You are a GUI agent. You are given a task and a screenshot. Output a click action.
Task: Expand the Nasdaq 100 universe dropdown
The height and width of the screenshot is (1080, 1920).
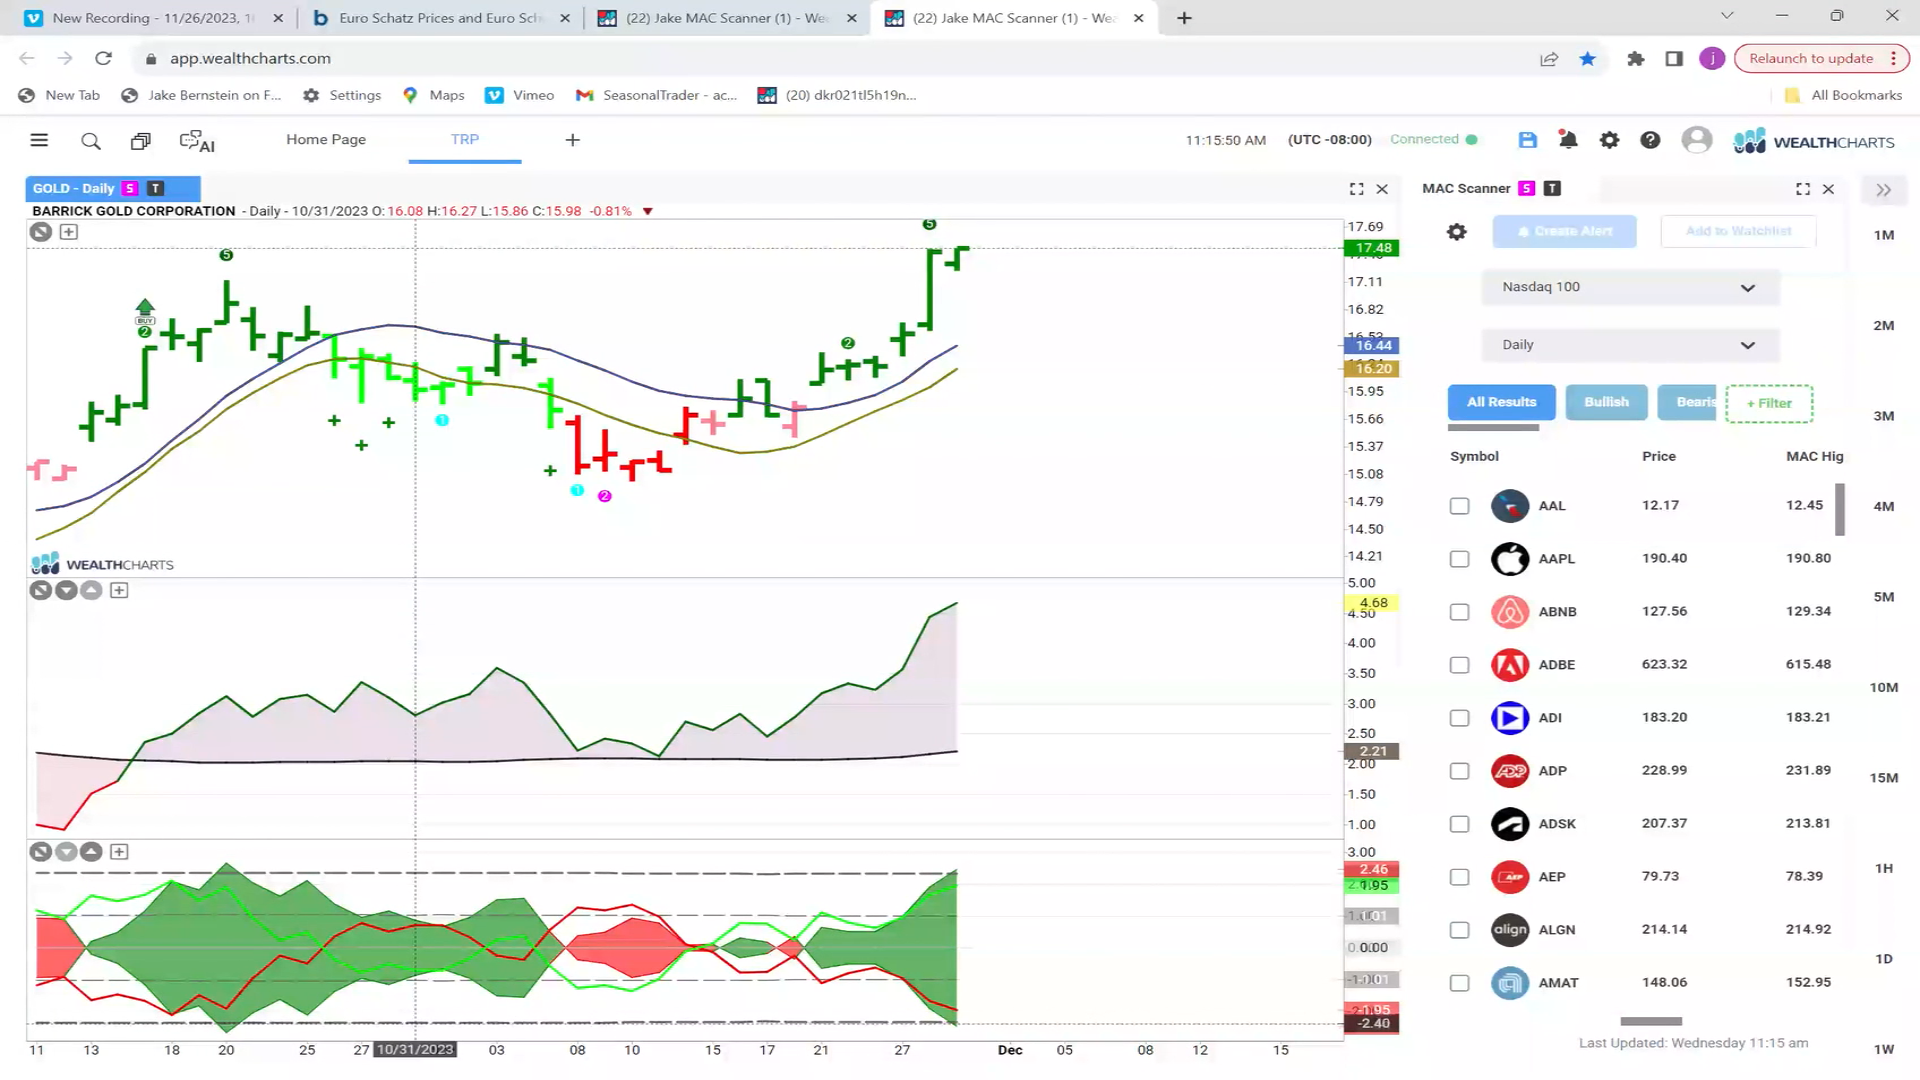1630,287
